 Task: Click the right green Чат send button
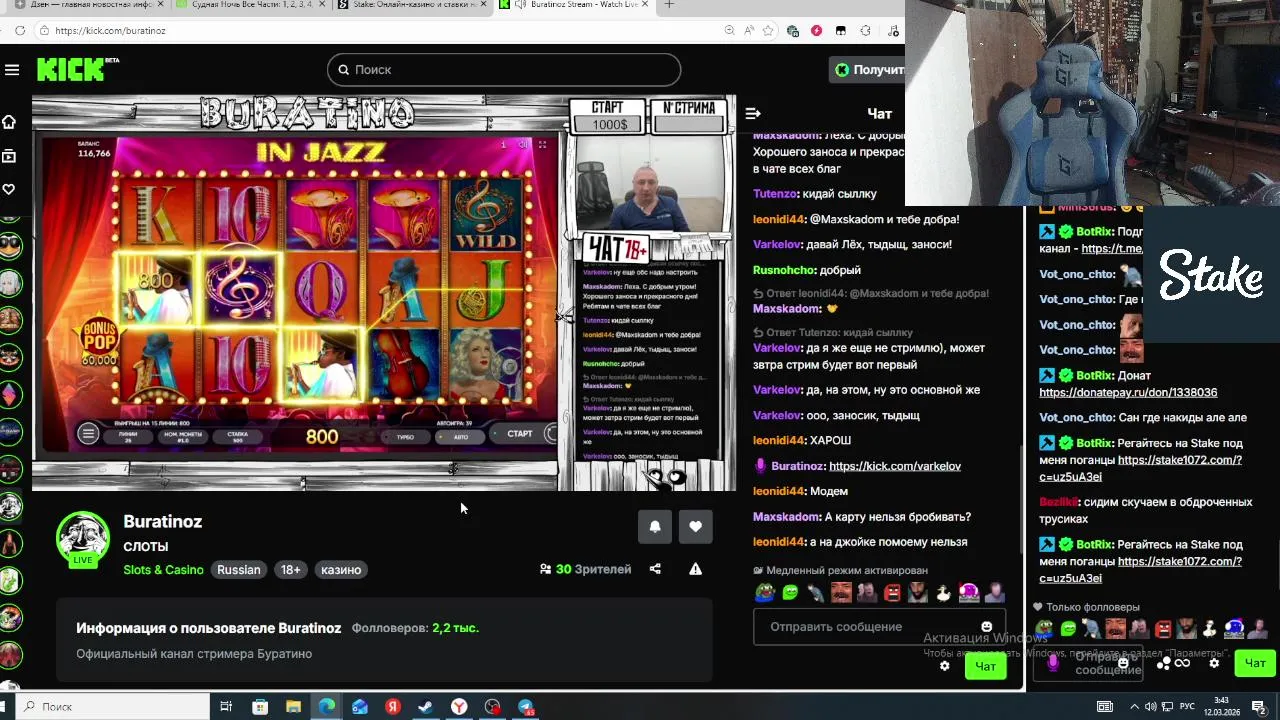(1254, 663)
